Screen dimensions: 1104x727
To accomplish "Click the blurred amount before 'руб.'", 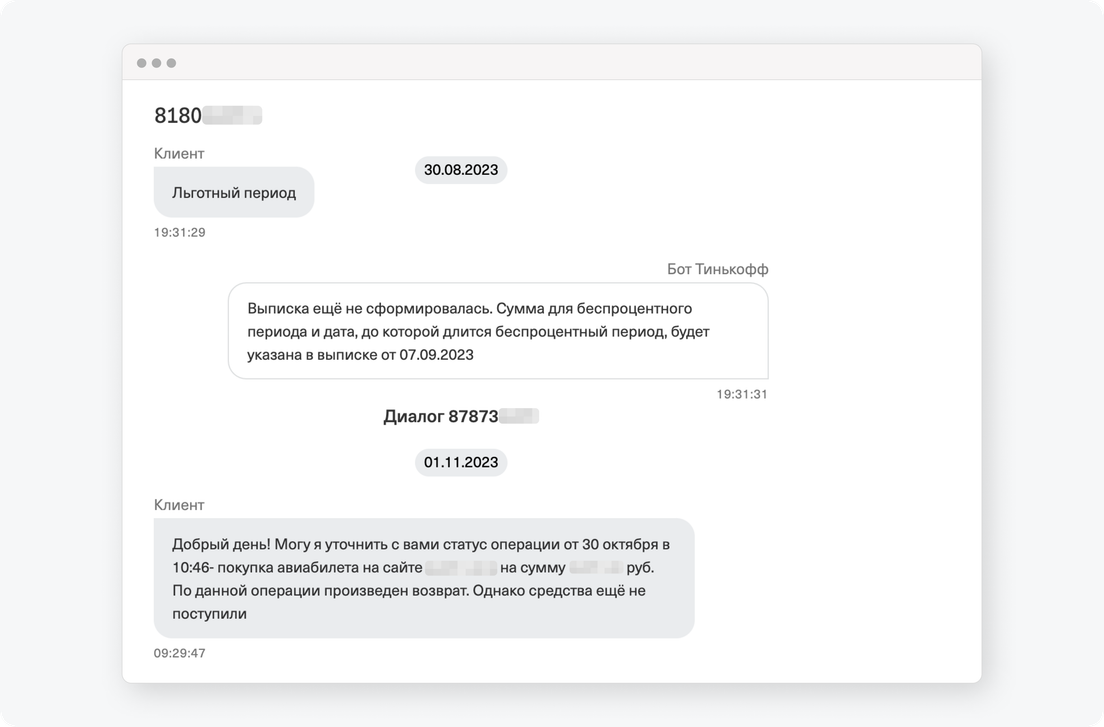I will click(x=596, y=567).
